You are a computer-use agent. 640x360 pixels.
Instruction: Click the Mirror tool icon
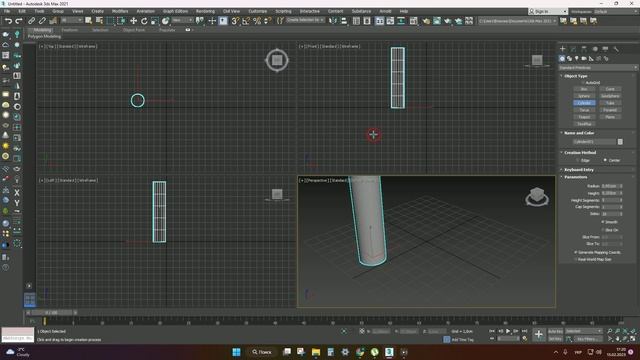click(333, 21)
